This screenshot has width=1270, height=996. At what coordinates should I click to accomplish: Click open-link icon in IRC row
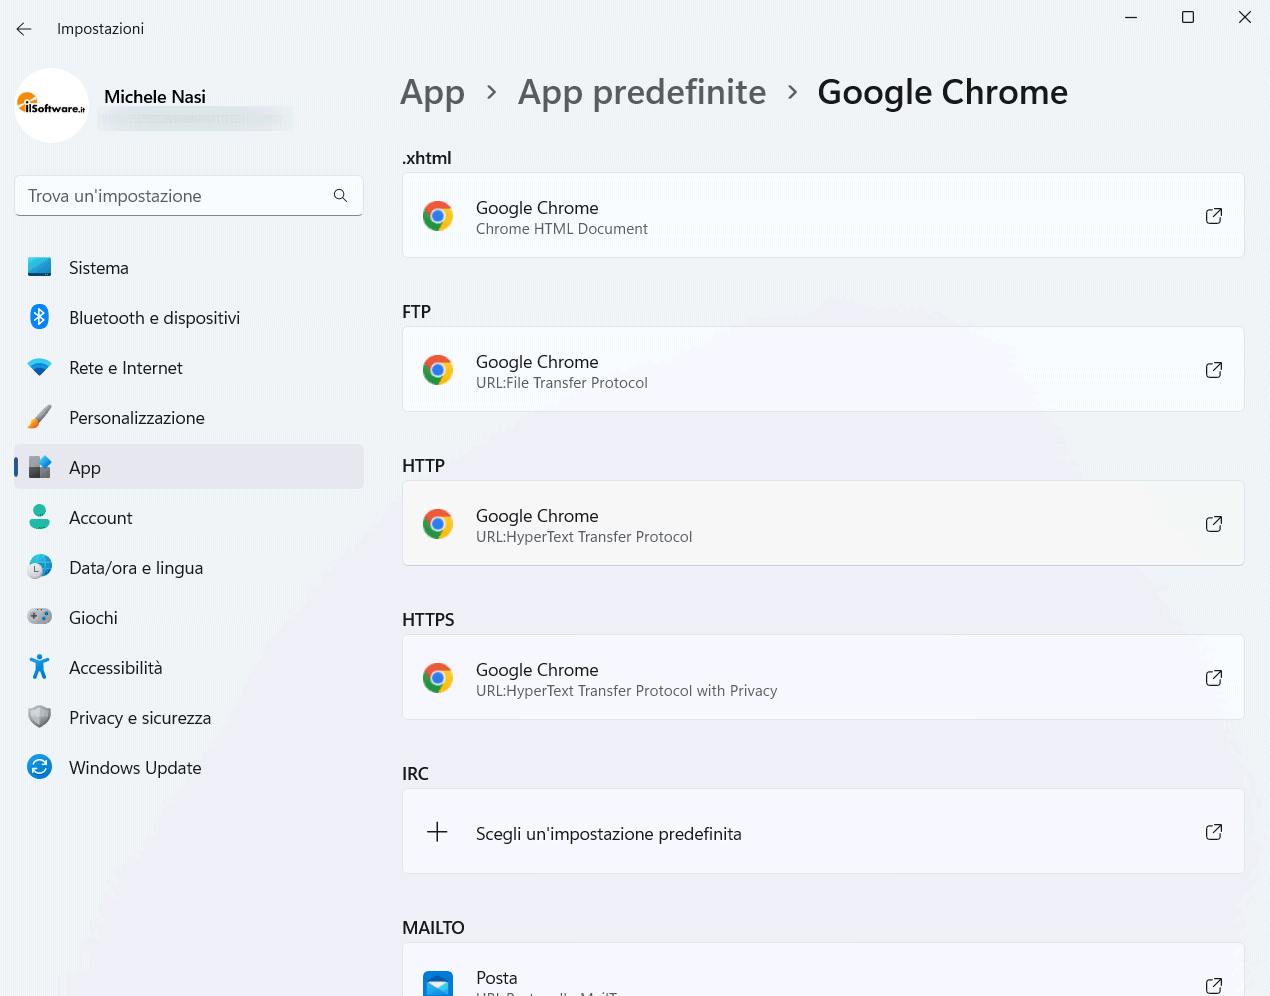[x=1214, y=832]
